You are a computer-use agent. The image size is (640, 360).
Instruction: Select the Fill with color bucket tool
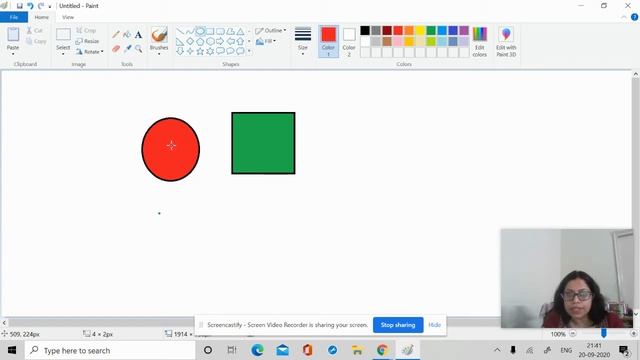[127, 35]
